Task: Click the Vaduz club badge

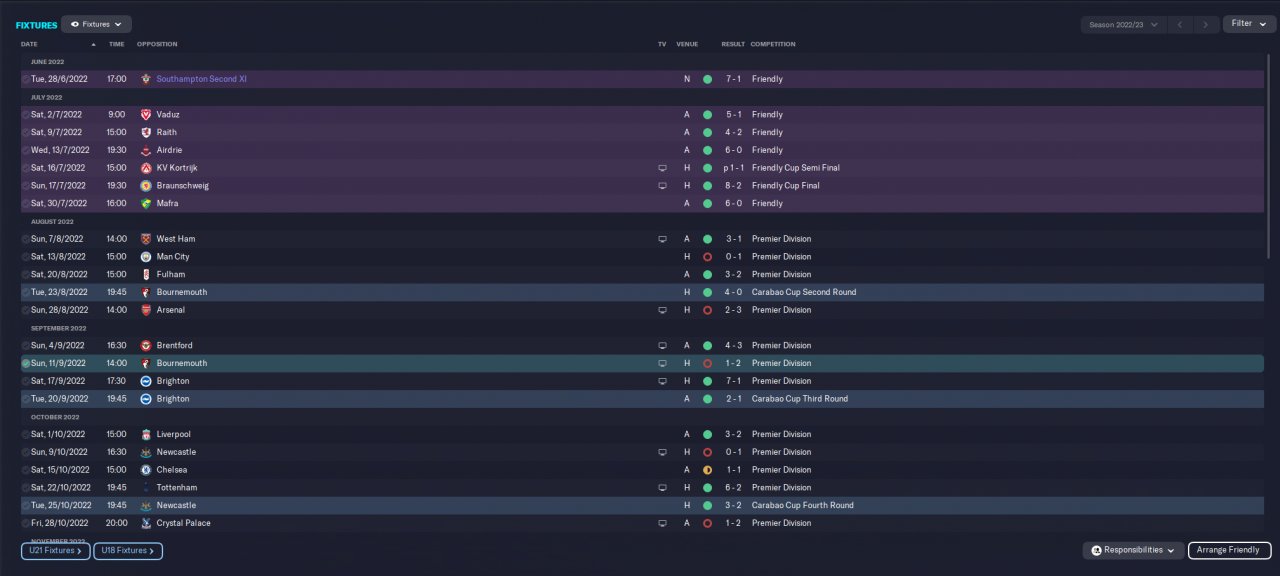Action: [146, 115]
